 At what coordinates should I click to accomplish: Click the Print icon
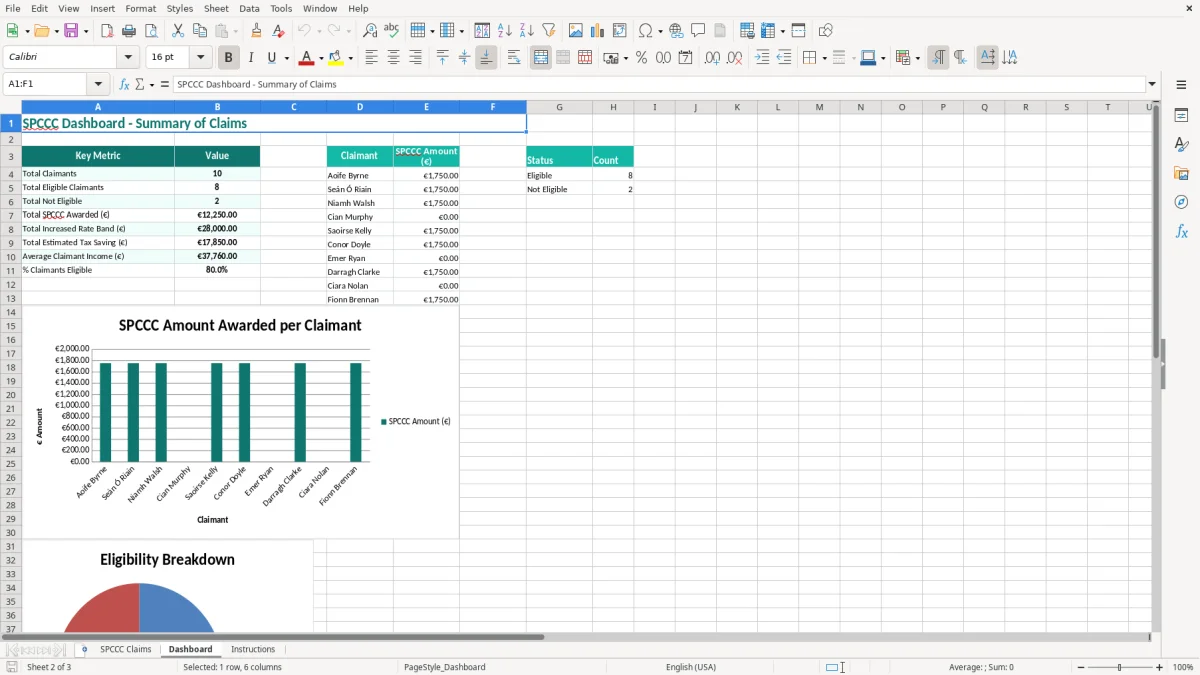click(x=130, y=31)
